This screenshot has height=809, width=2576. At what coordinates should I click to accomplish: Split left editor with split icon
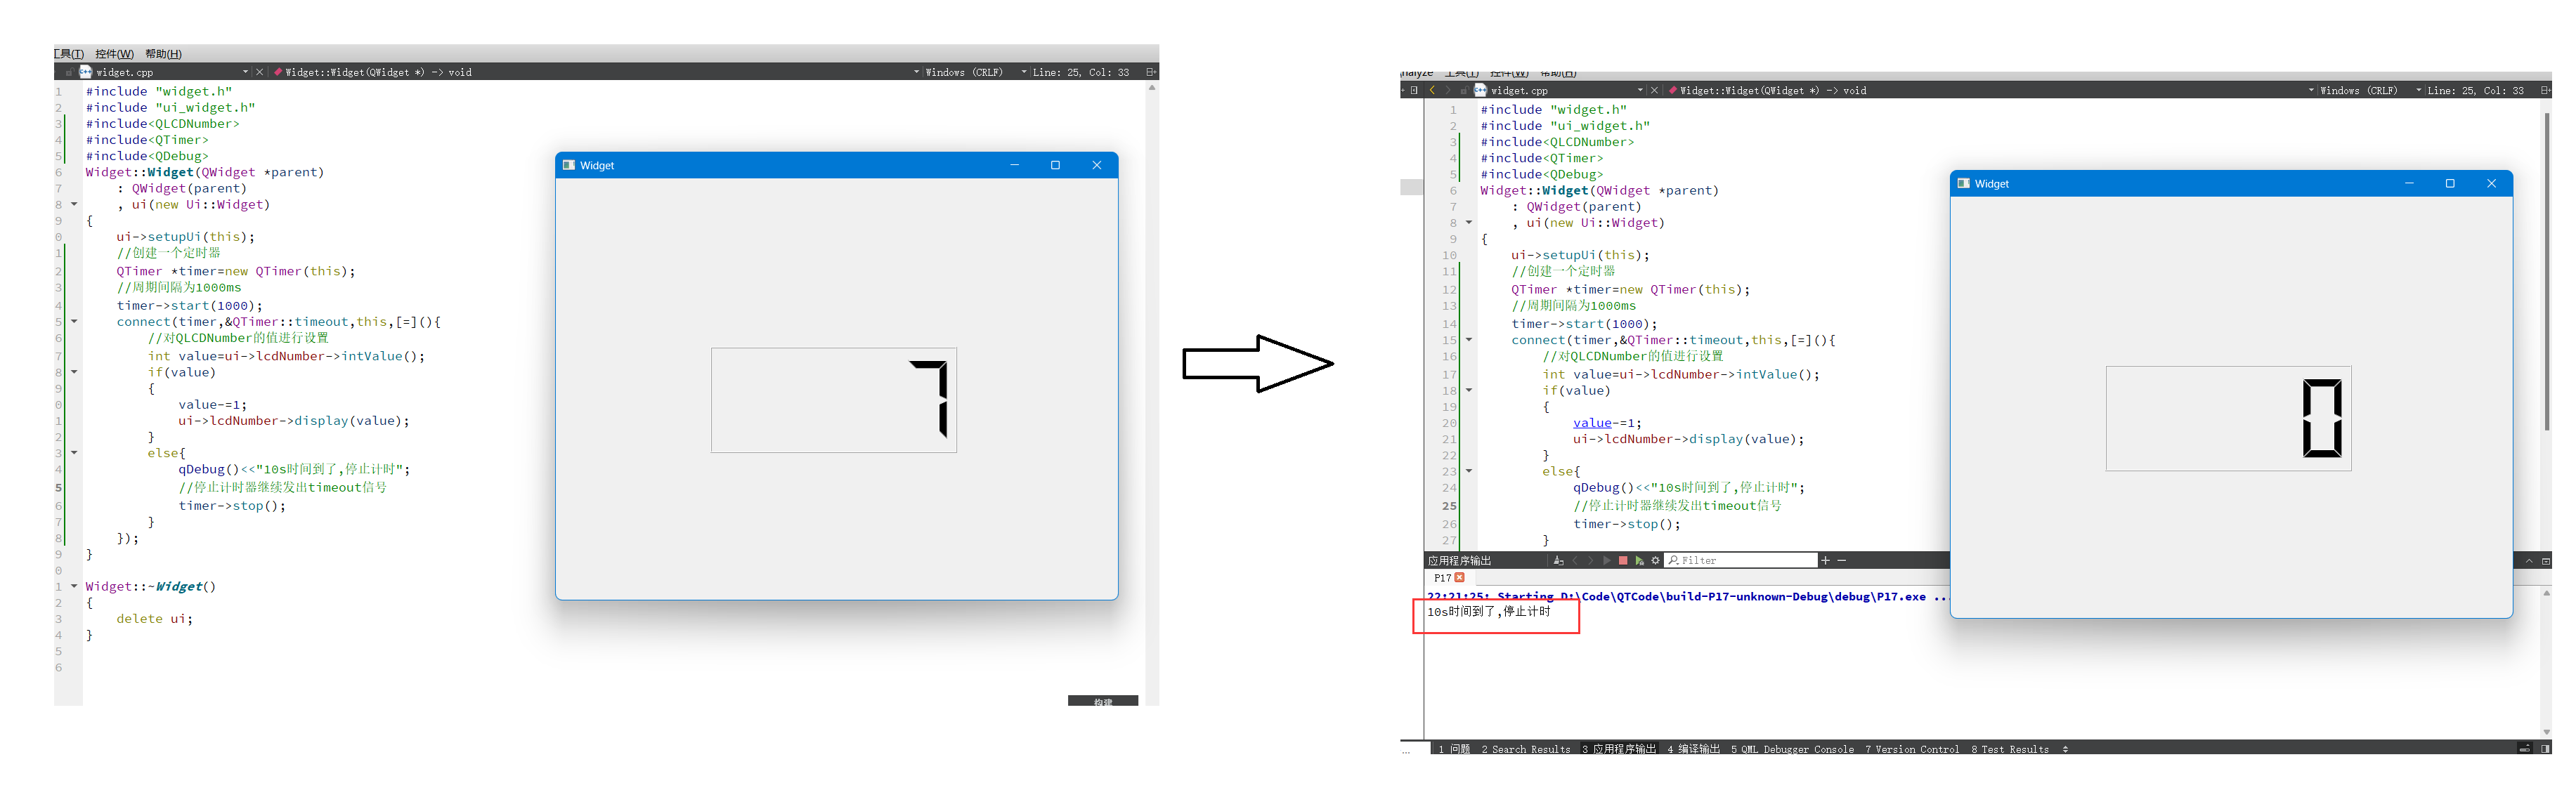tap(1150, 72)
